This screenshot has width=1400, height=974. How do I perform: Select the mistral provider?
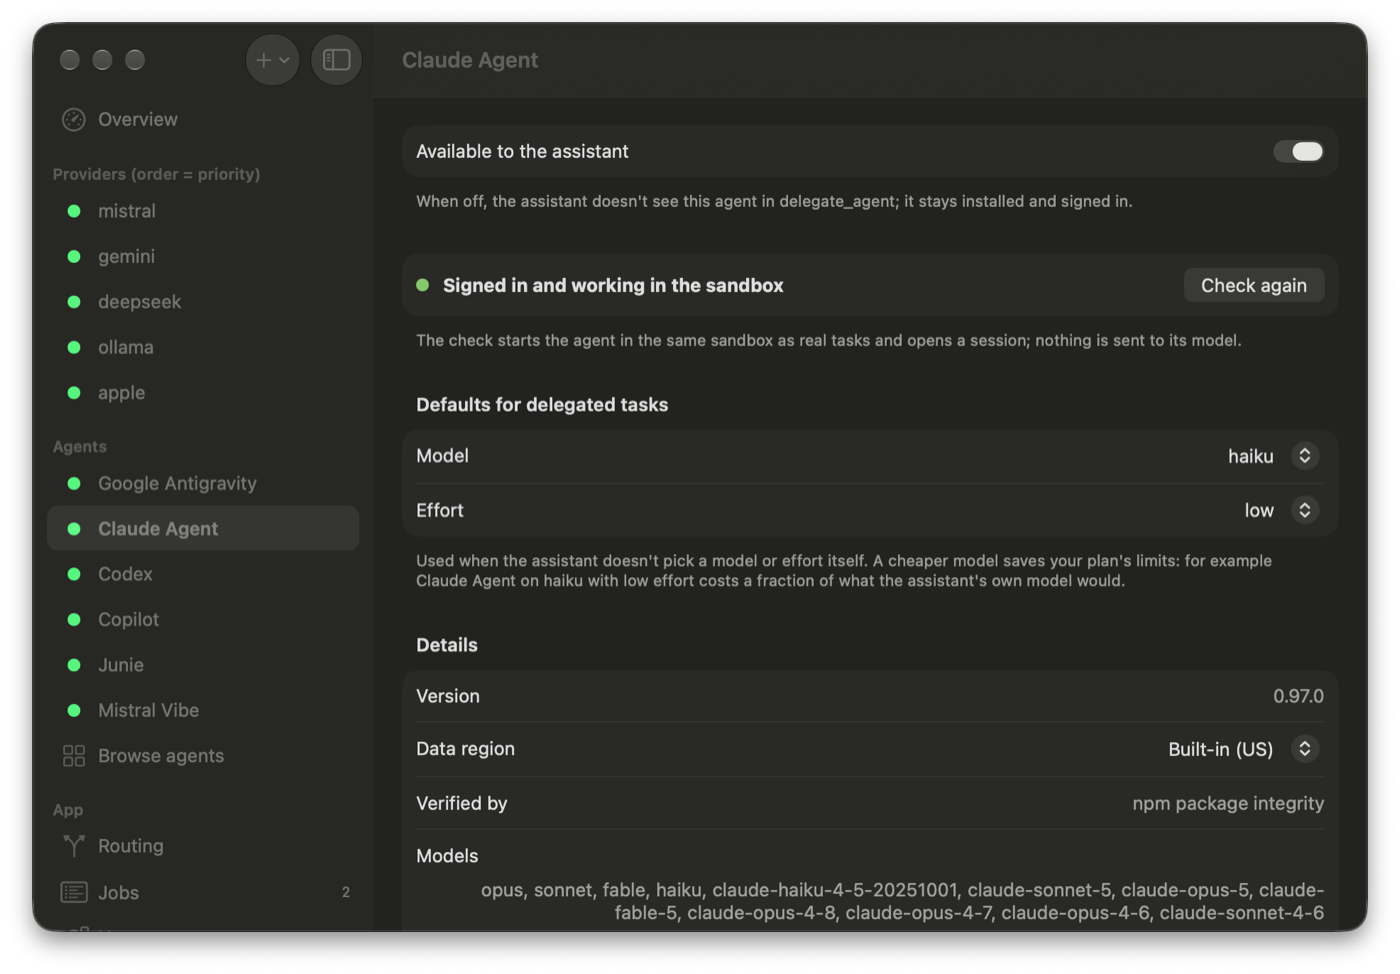pos(203,211)
